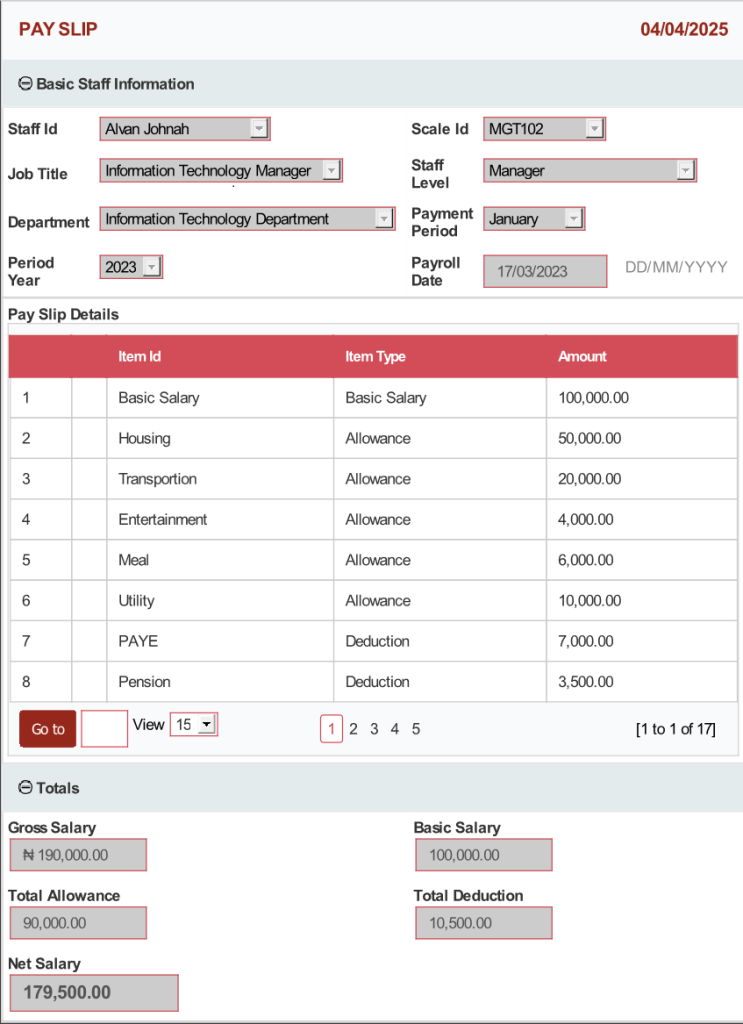The height and width of the screenshot is (1024, 743).
Task: Click the Item Type column header
Action: (x=375, y=357)
